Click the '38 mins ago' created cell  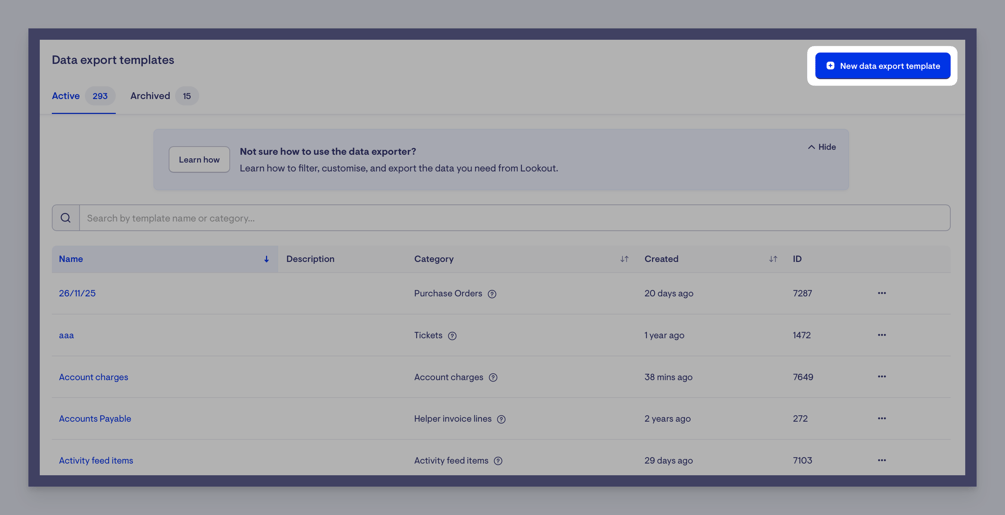669,377
